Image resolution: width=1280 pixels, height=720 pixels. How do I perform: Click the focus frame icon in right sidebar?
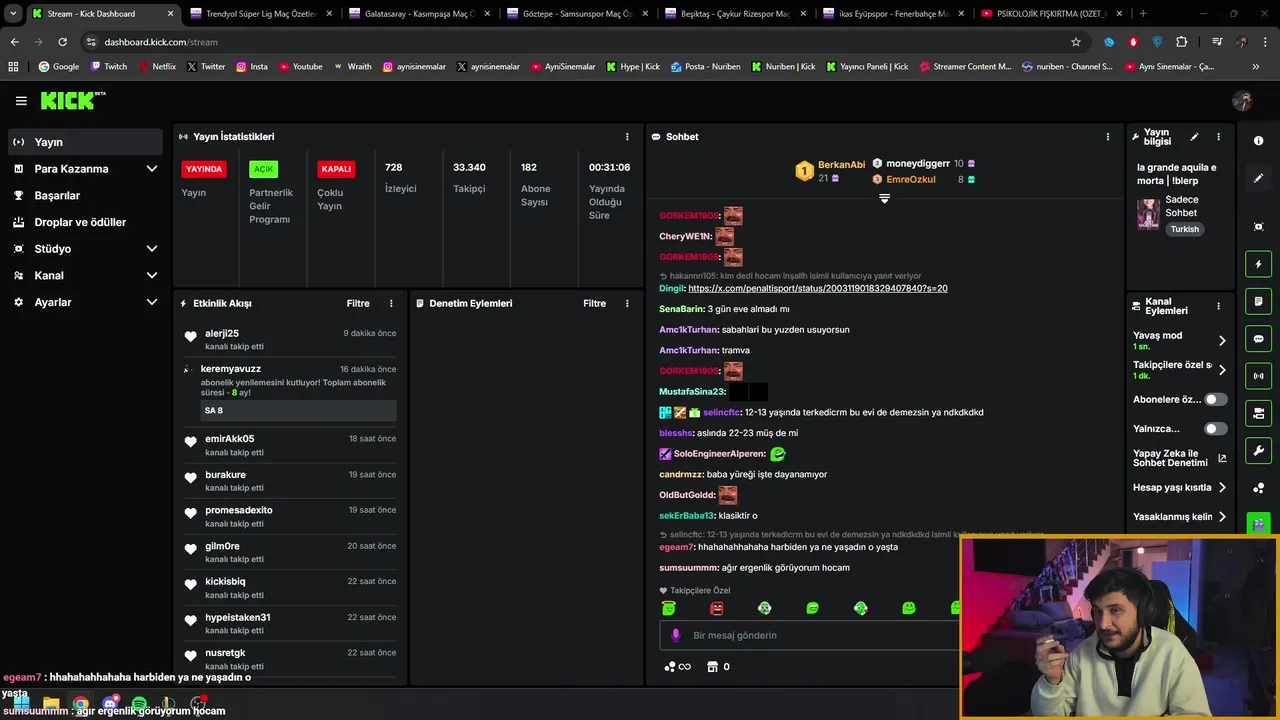click(1258, 227)
